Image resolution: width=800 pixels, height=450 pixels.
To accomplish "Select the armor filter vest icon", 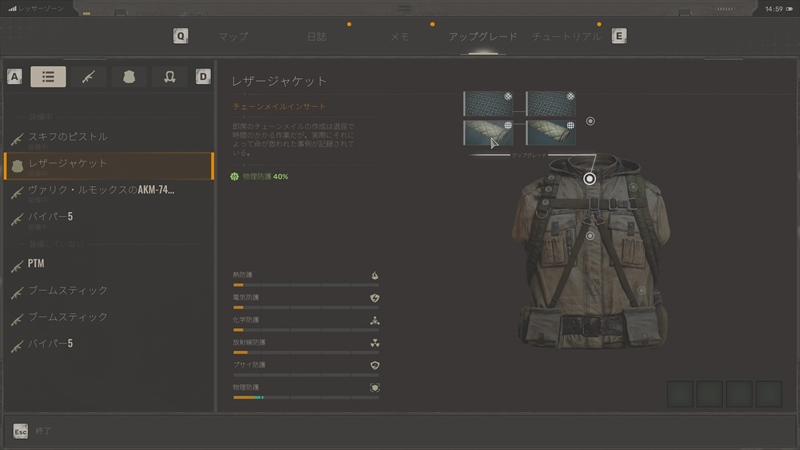I will [x=129, y=77].
